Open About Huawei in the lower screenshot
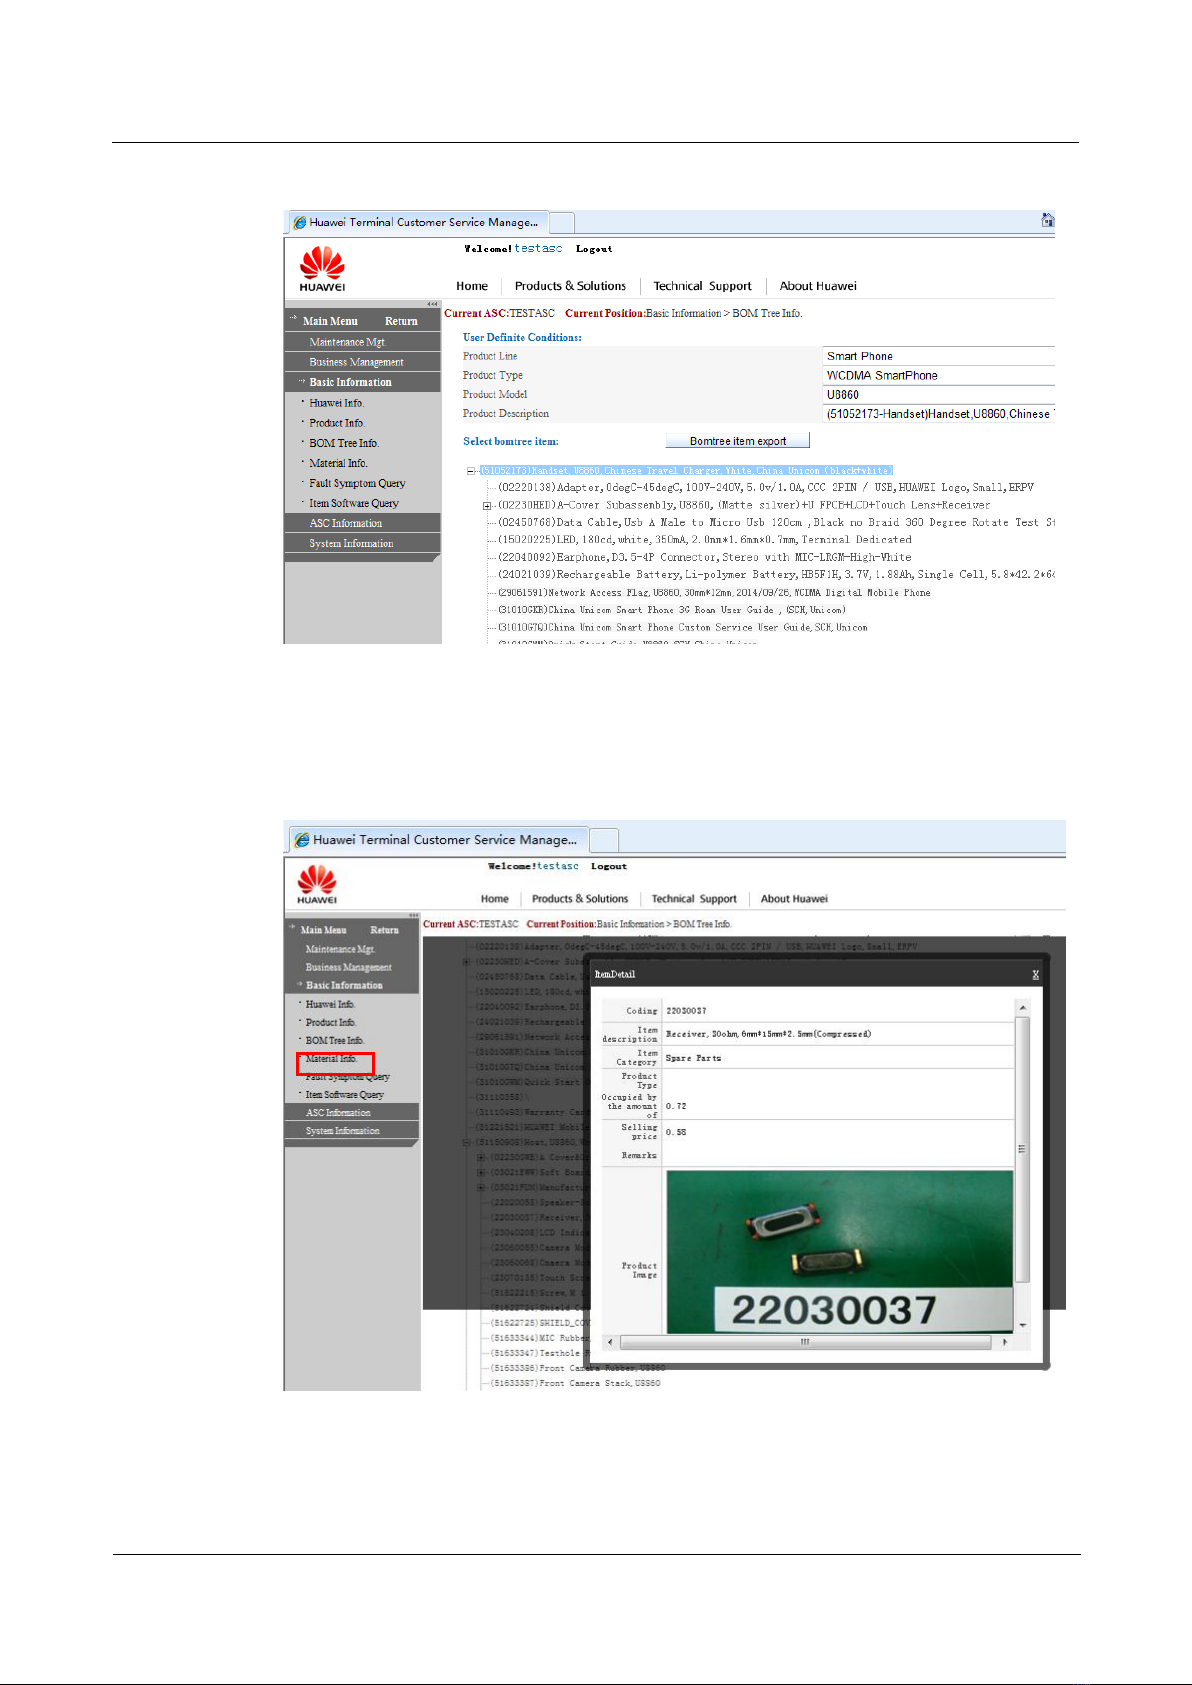The image size is (1192, 1685). tap(794, 899)
